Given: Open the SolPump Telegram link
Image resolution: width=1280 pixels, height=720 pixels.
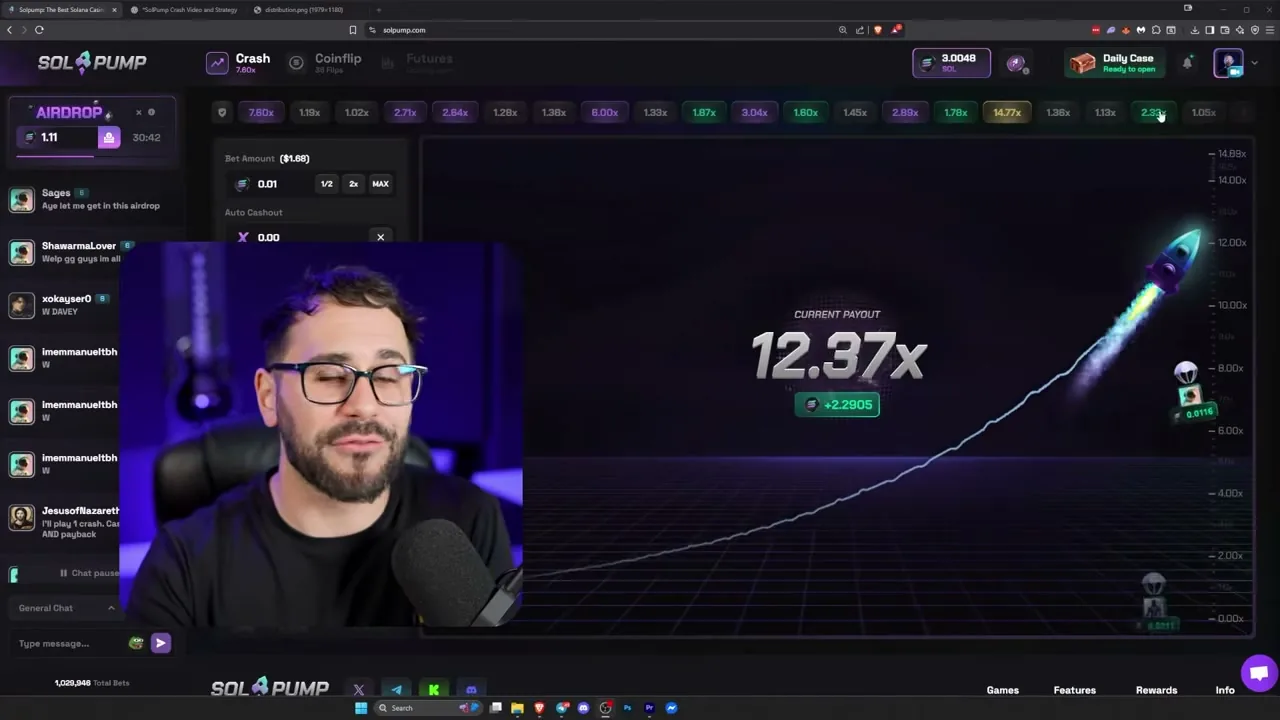Looking at the screenshot, I should [x=397, y=690].
